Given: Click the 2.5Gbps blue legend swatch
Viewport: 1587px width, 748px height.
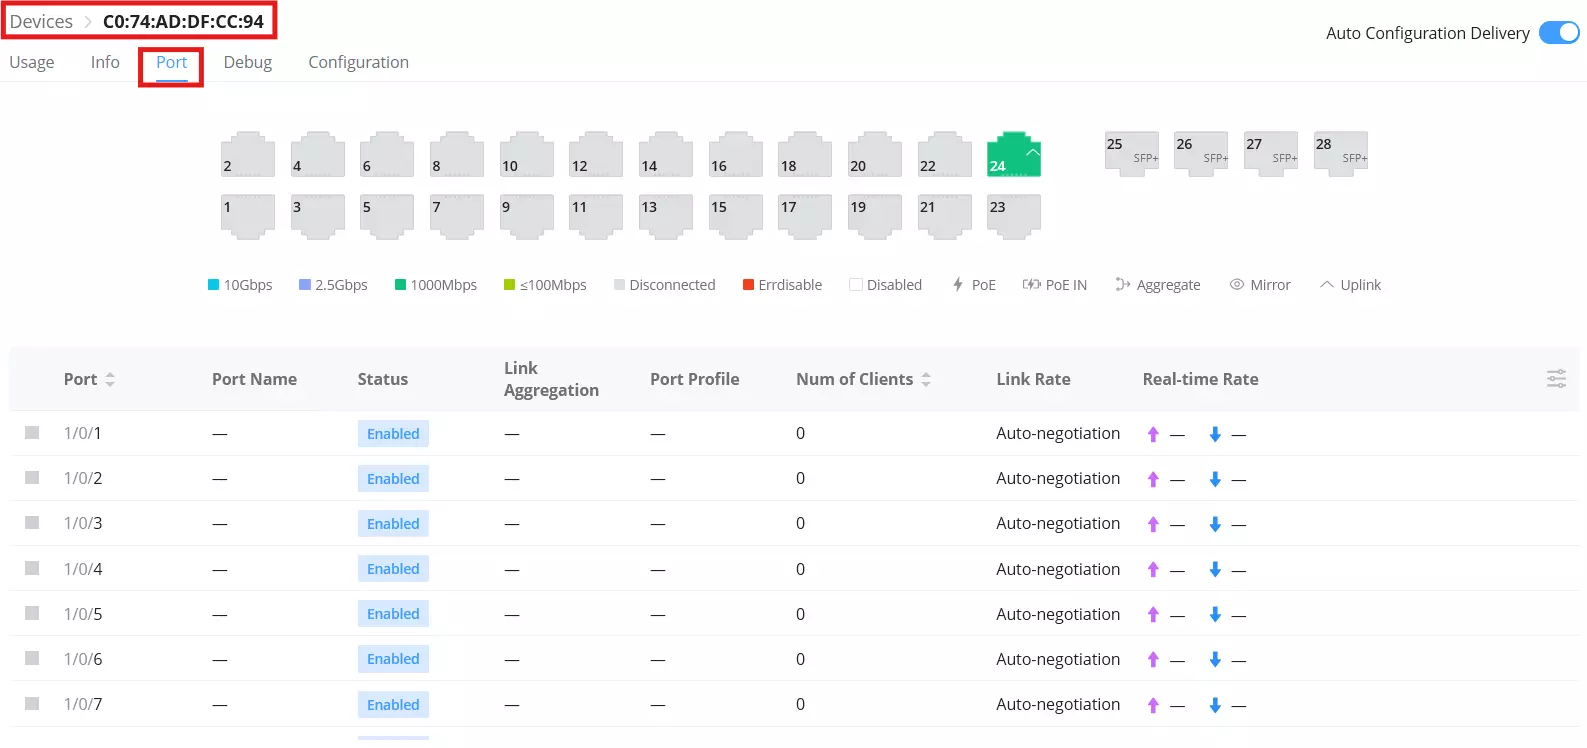Looking at the screenshot, I should pyautogui.click(x=305, y=285).
